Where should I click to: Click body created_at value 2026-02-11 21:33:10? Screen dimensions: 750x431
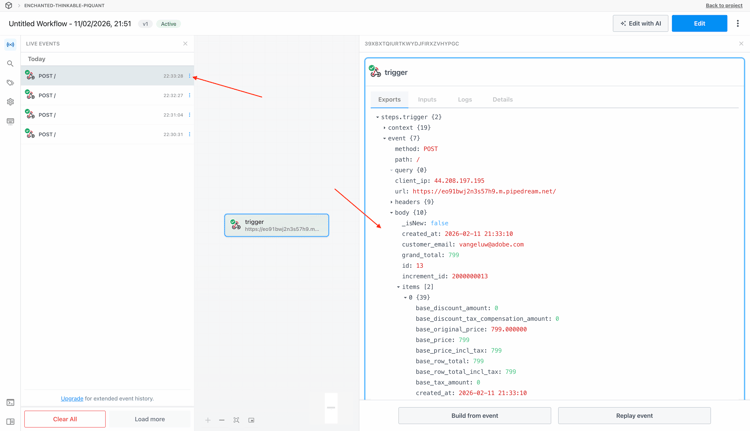479,234
